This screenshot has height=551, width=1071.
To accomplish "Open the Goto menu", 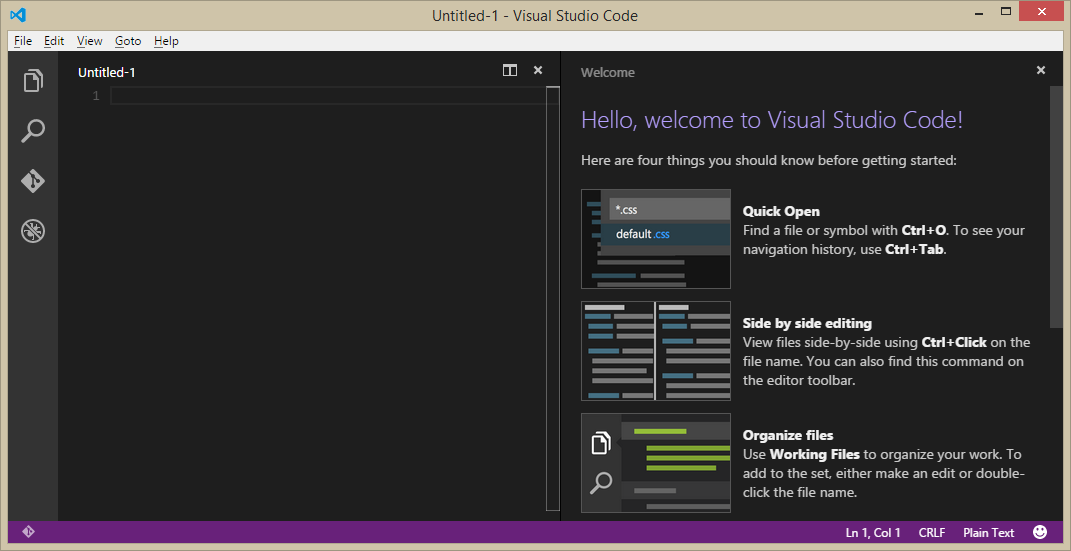I will pos(128,41).
